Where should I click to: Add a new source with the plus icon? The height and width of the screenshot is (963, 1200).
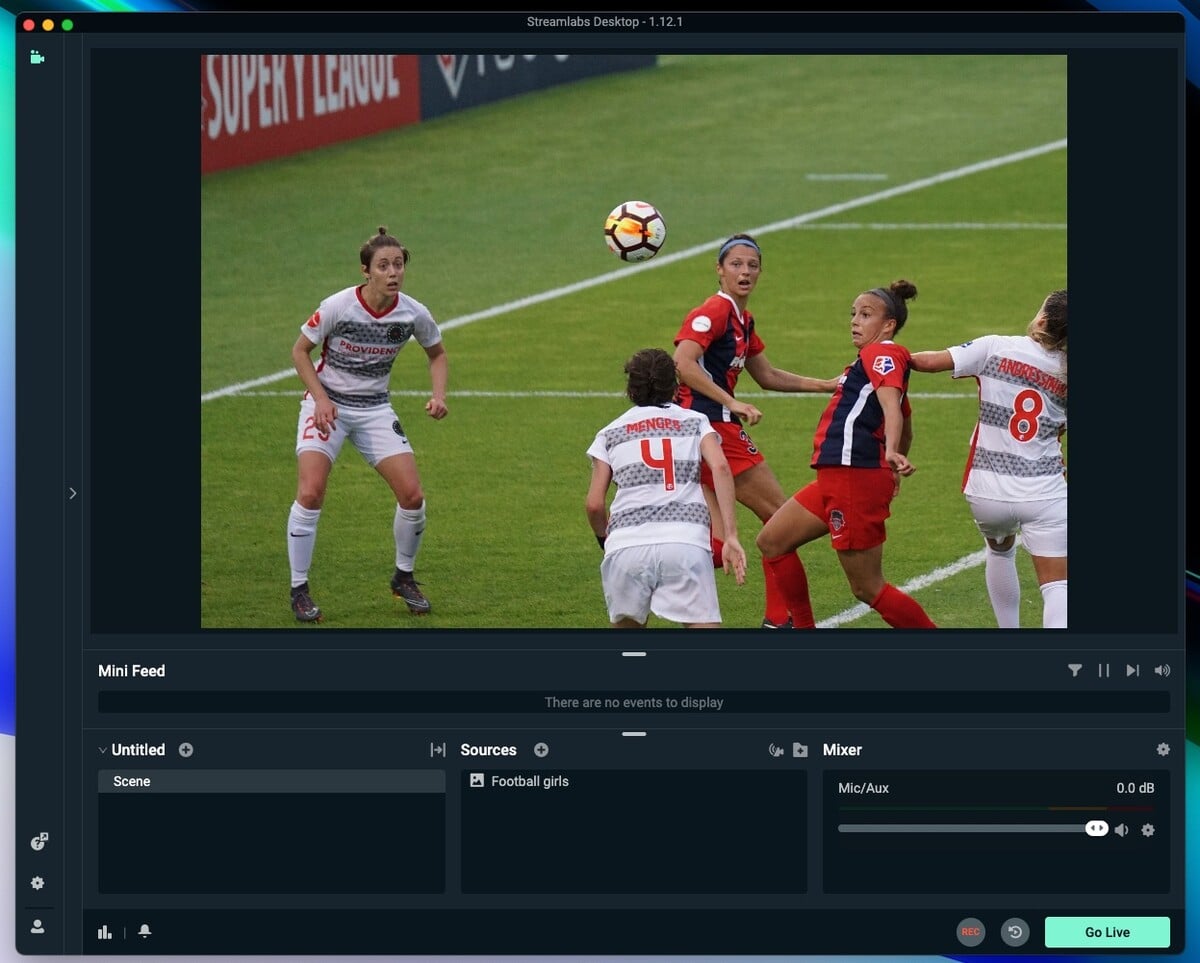[540, 749]
